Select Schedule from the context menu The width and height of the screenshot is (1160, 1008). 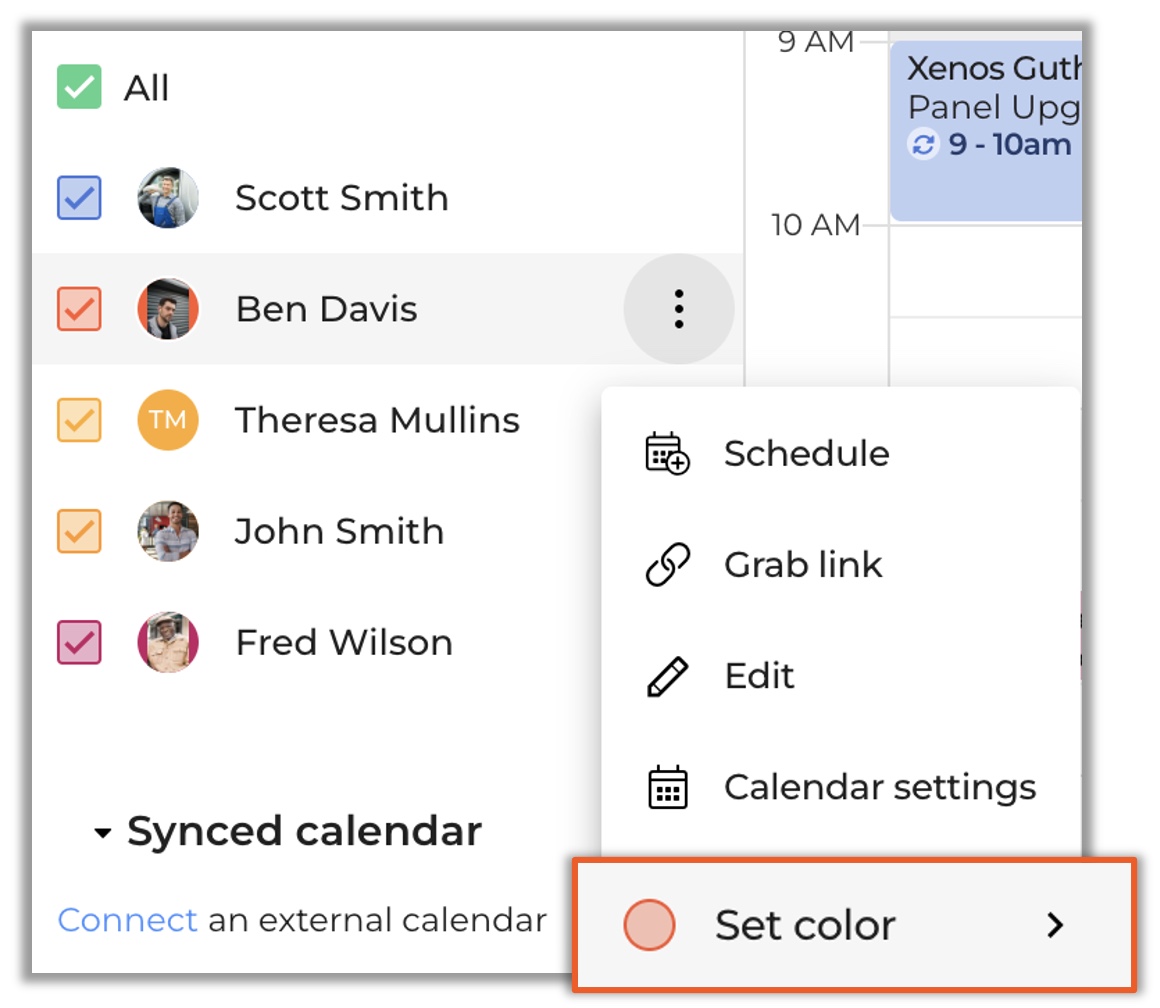(806, 453)
